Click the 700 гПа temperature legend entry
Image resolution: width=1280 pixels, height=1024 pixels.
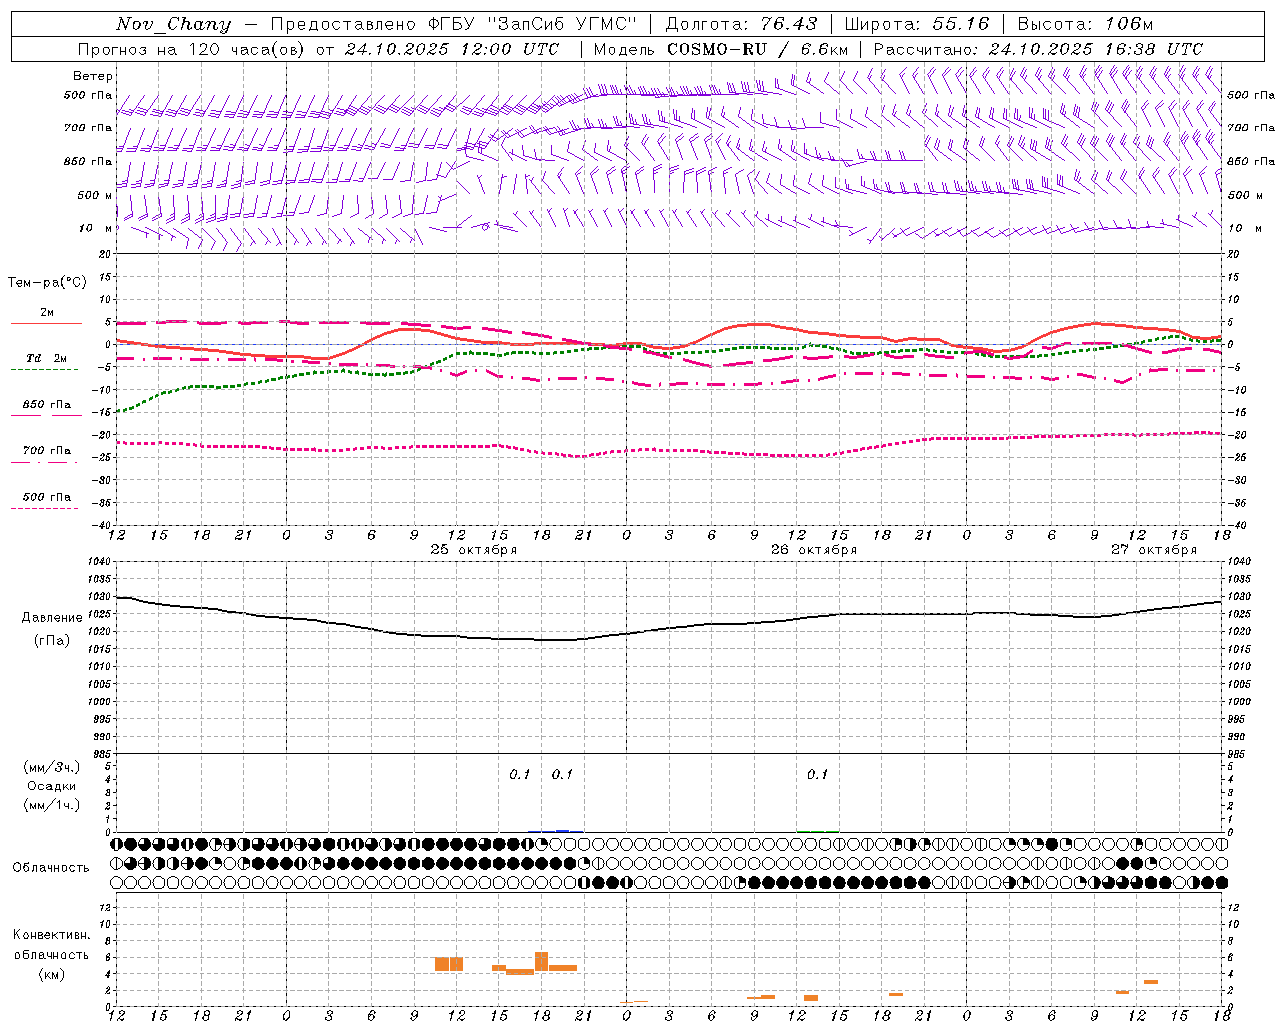point(46,451)
